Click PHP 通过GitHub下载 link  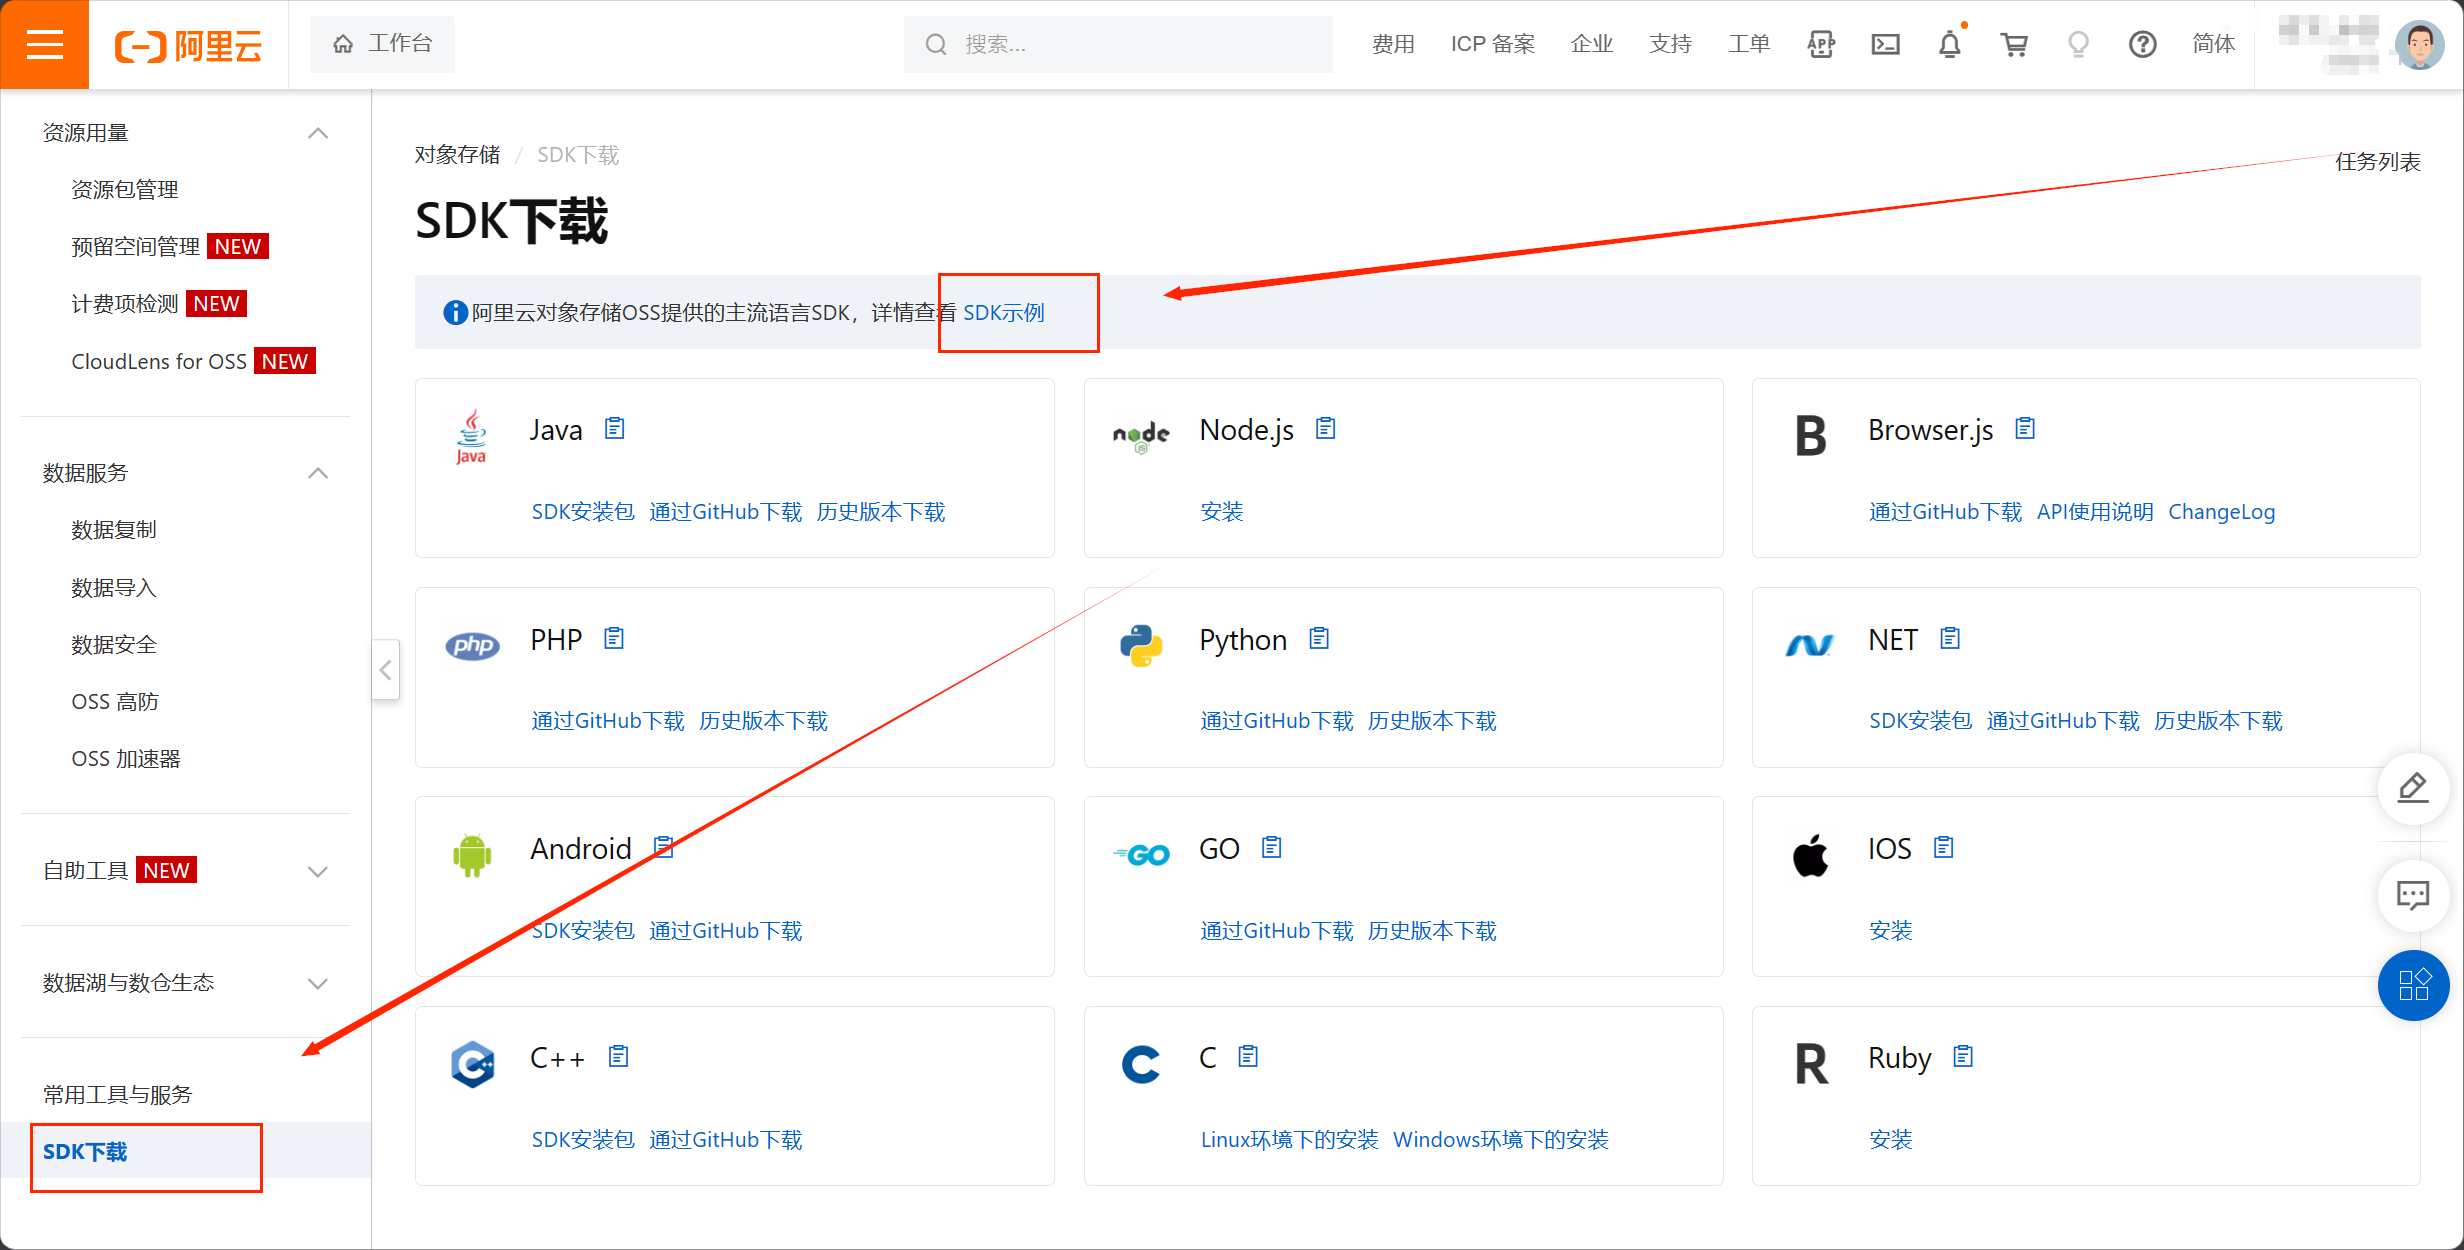[608, 720]
